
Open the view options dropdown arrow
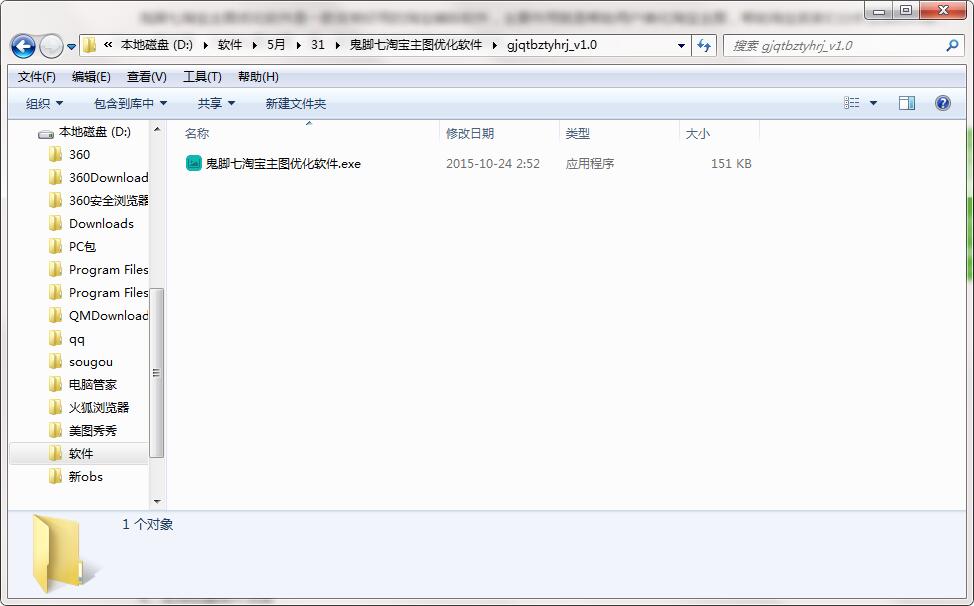pyautogui.click(x=873, y=103)
